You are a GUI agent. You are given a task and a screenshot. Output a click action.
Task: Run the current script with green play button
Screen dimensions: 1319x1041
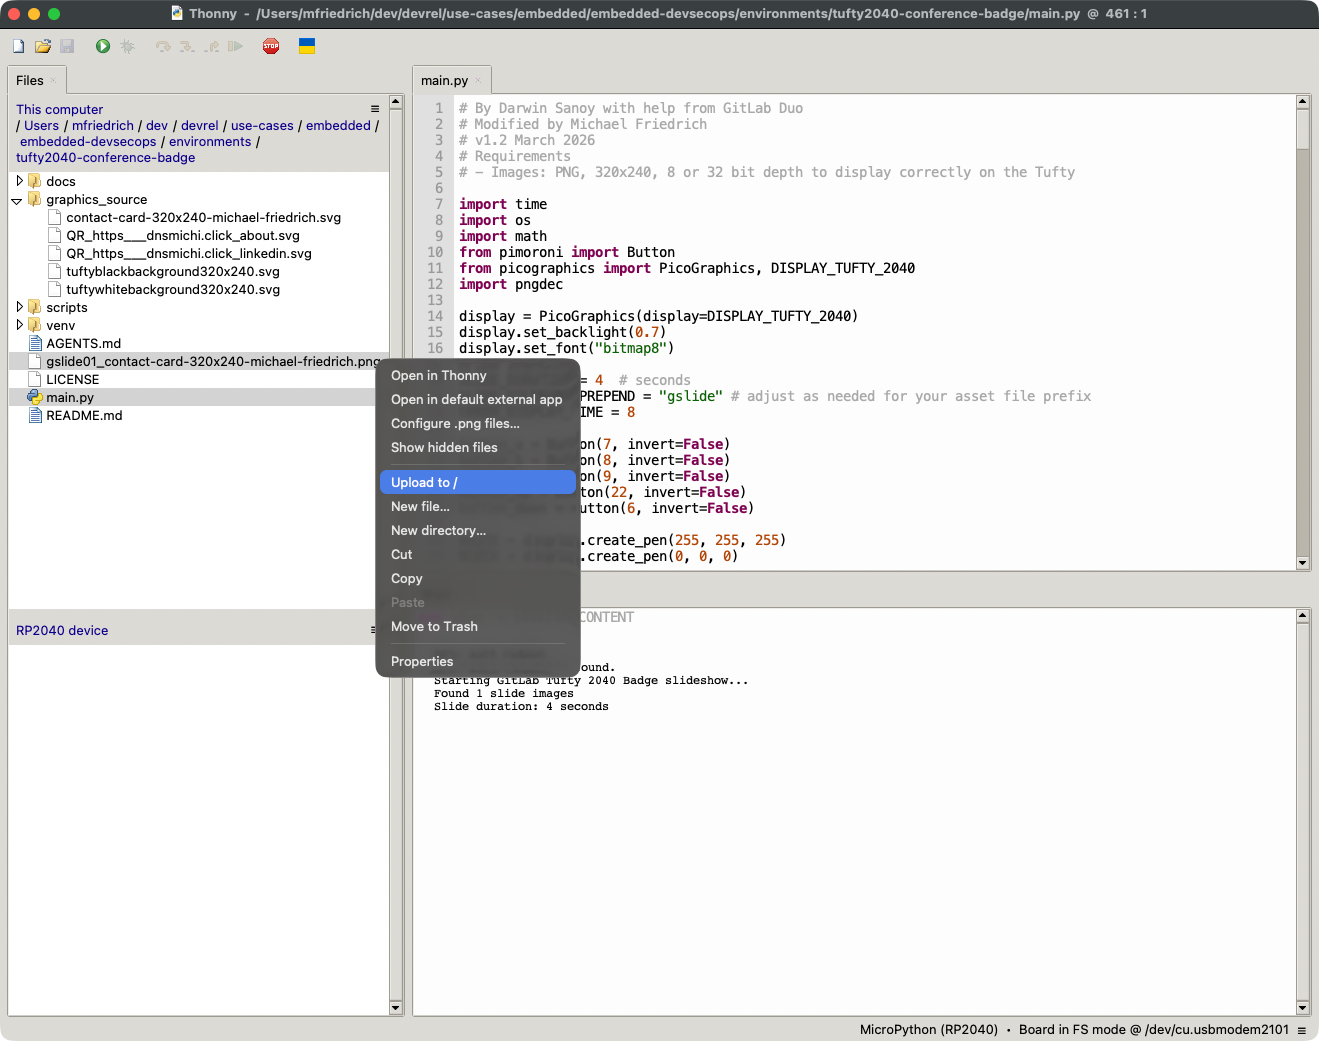pos(103,46)
